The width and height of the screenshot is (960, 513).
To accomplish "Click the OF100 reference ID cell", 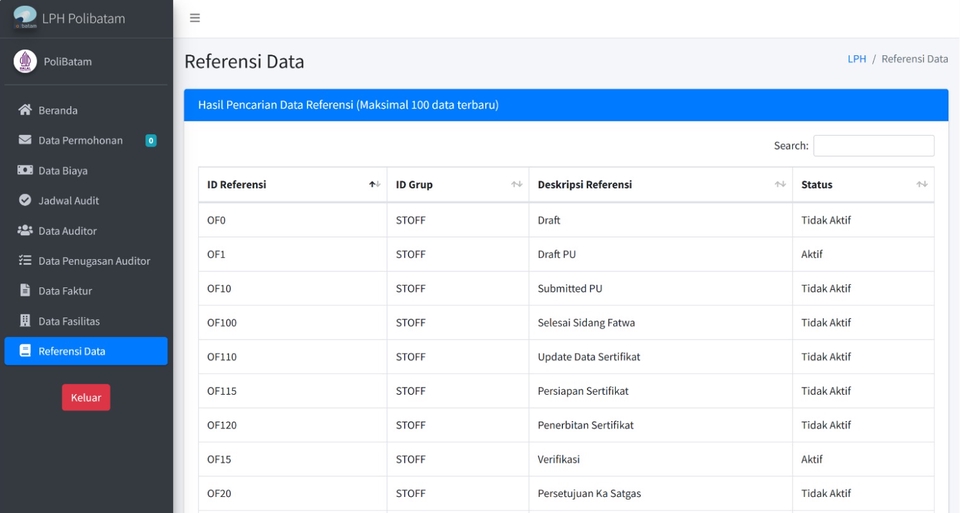I will coord(293,323).
